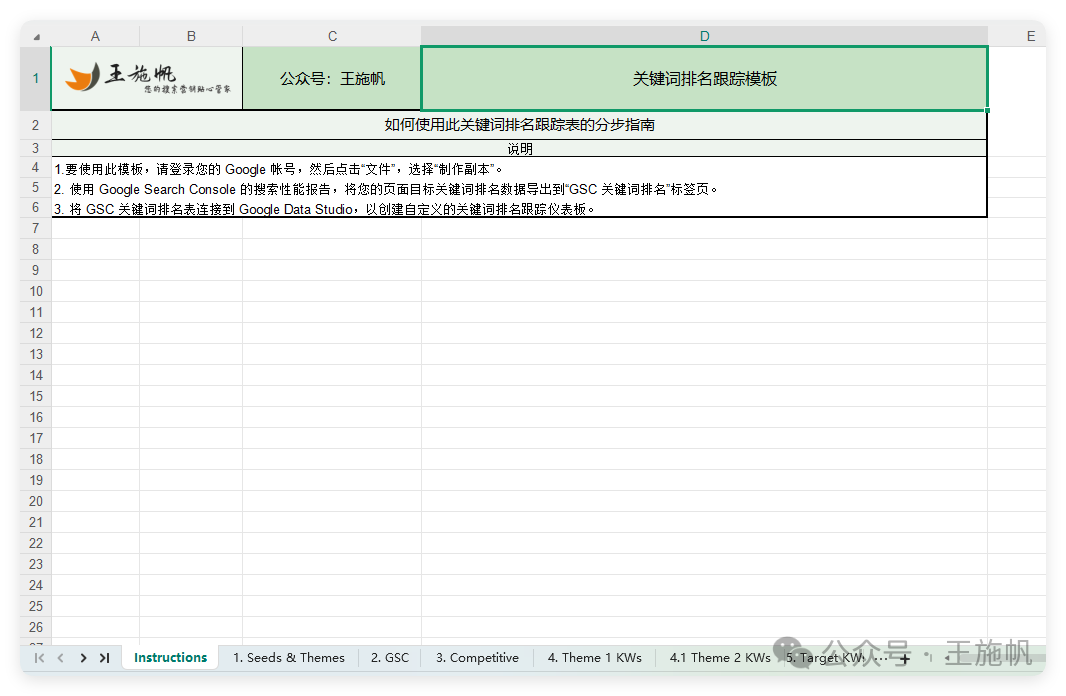
Task: Click instruction step 2 about Google Search Console
Action: 385,189
